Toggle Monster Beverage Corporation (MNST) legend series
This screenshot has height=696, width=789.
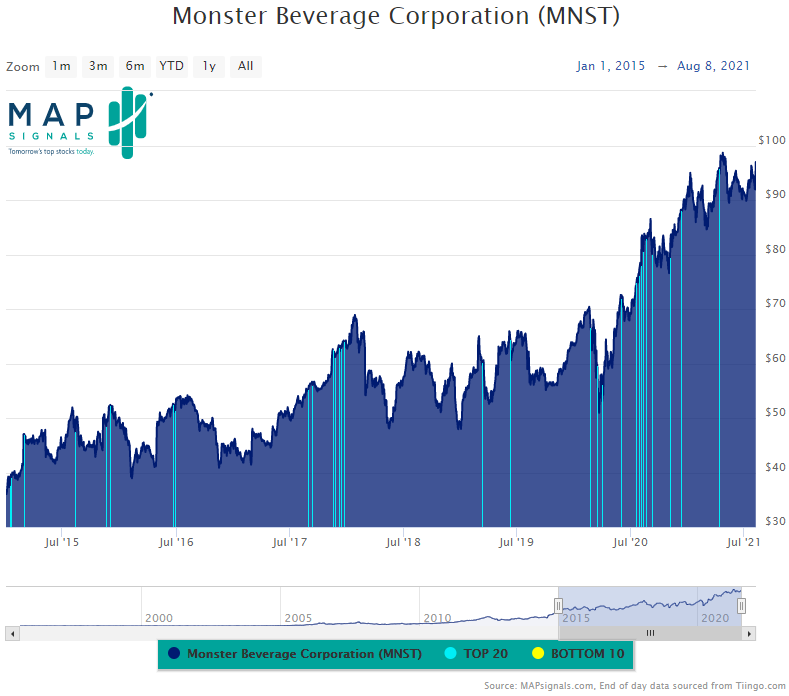[296, 654]
